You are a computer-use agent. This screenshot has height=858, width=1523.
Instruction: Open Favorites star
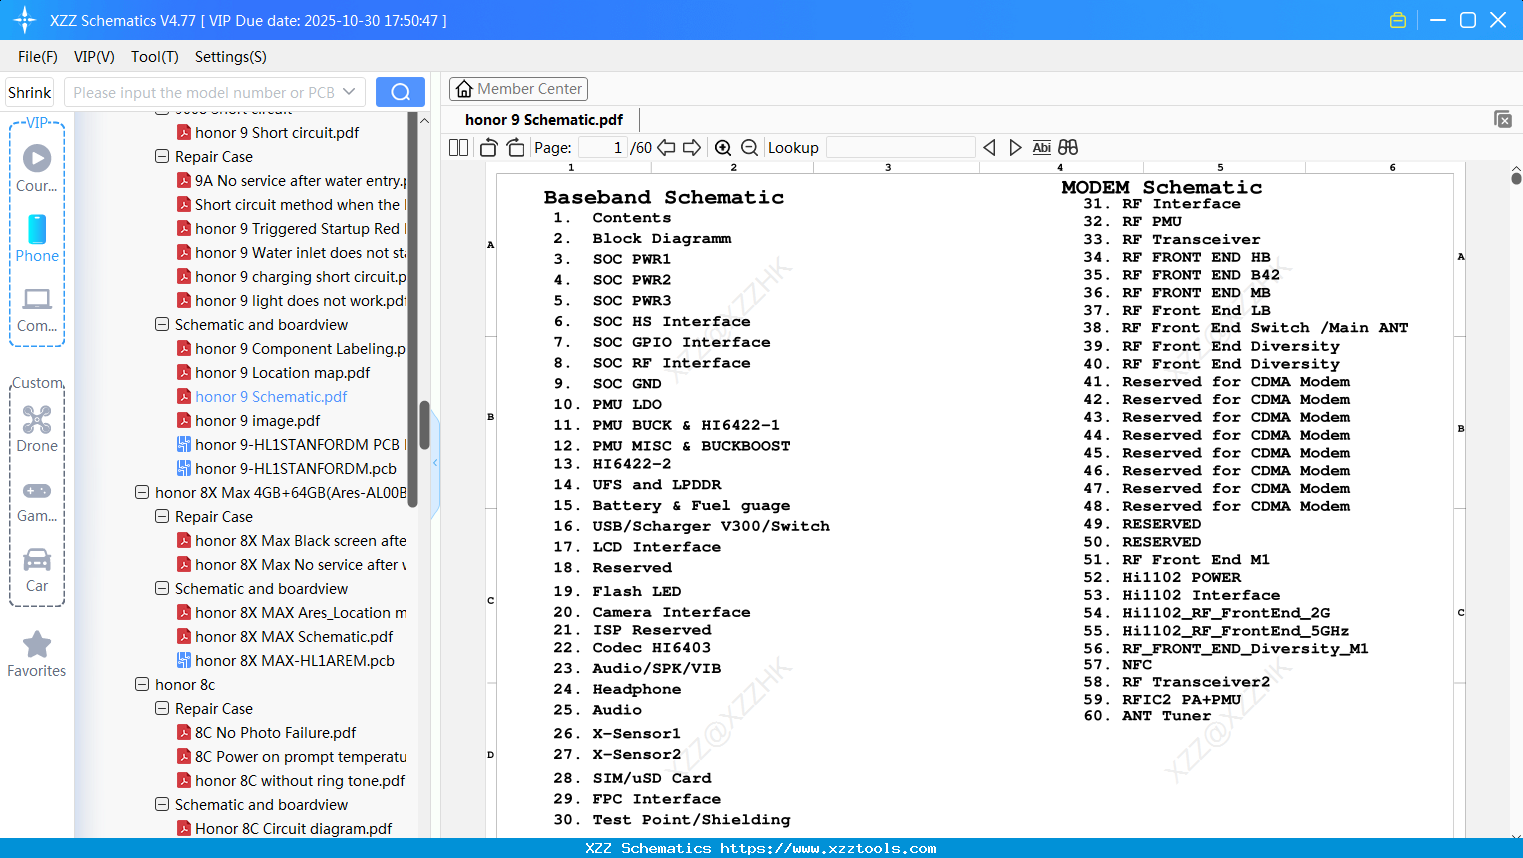(x=37, y=654)
